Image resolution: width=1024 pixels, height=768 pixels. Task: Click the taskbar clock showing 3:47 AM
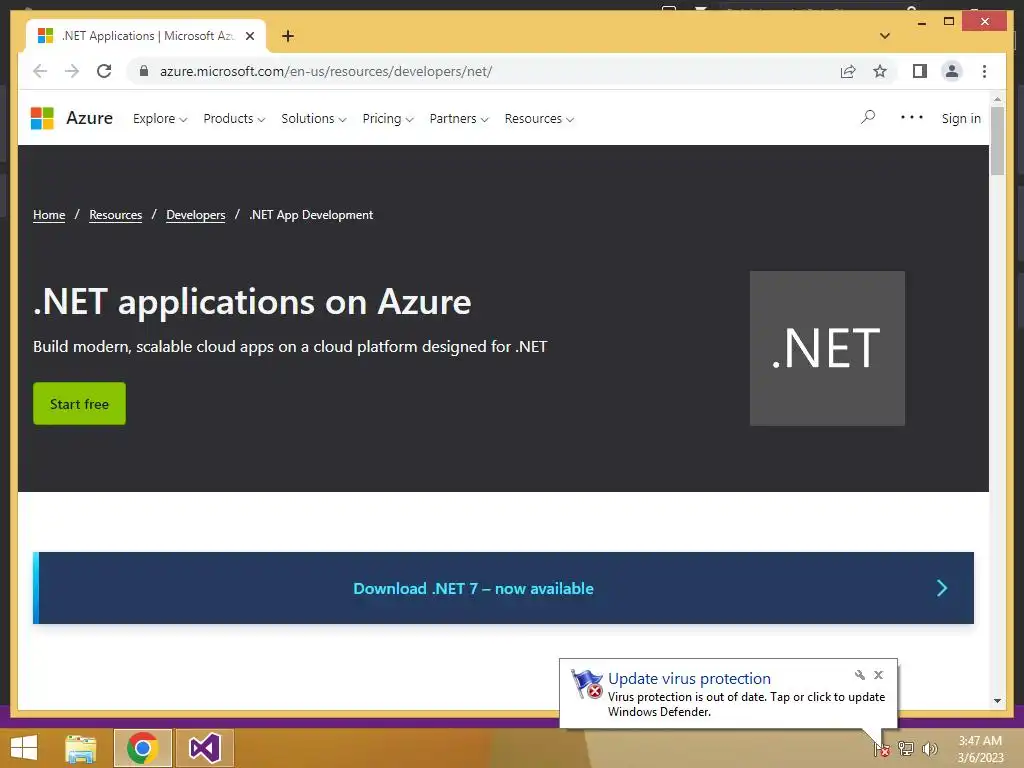coord(980,749)
